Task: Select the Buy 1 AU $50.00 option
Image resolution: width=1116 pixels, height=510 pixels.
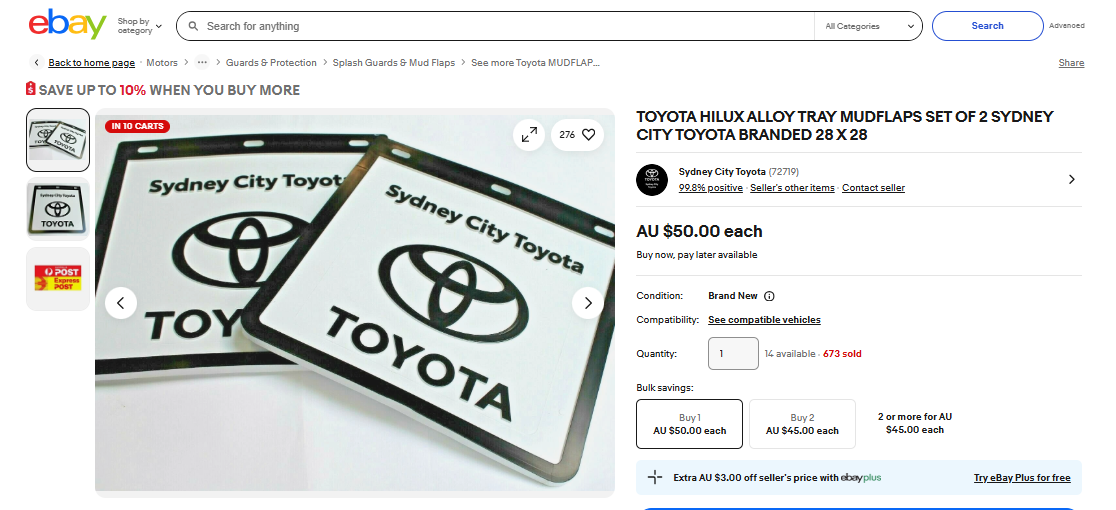Action: 689,424
